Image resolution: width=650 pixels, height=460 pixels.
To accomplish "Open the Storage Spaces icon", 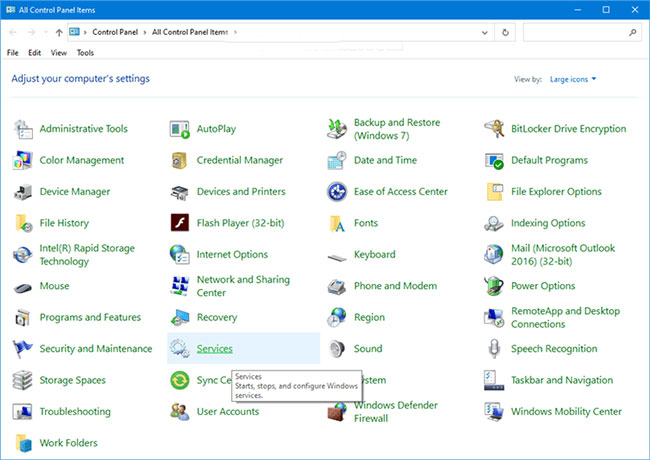I will [x=23, y=380].
